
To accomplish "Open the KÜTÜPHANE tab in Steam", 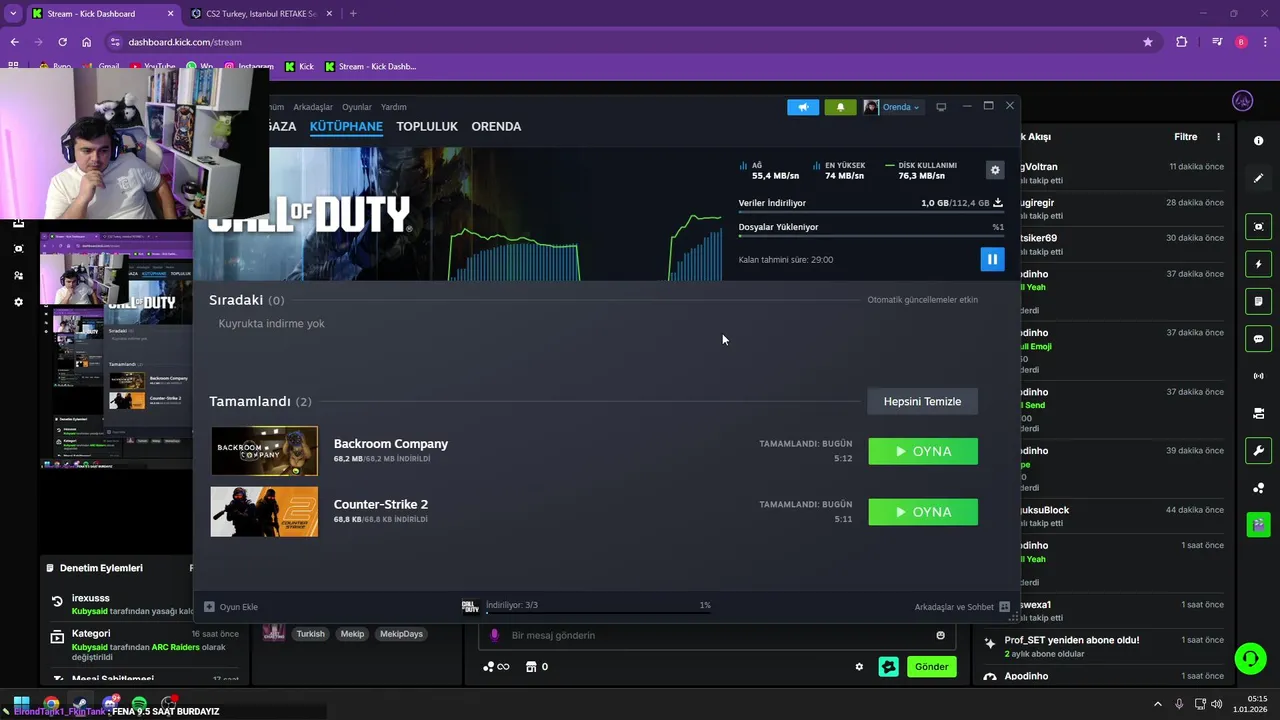I will (346, 126).
